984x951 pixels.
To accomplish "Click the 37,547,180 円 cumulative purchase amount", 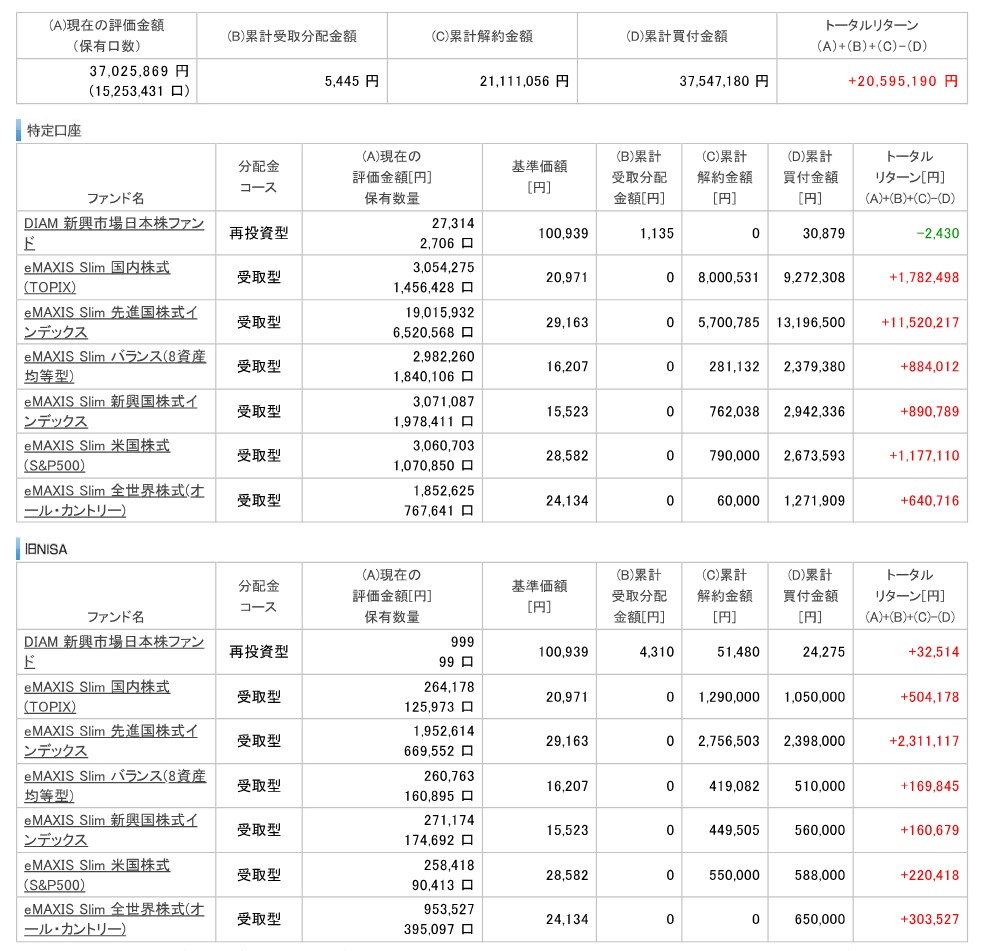I will point(724,81).
